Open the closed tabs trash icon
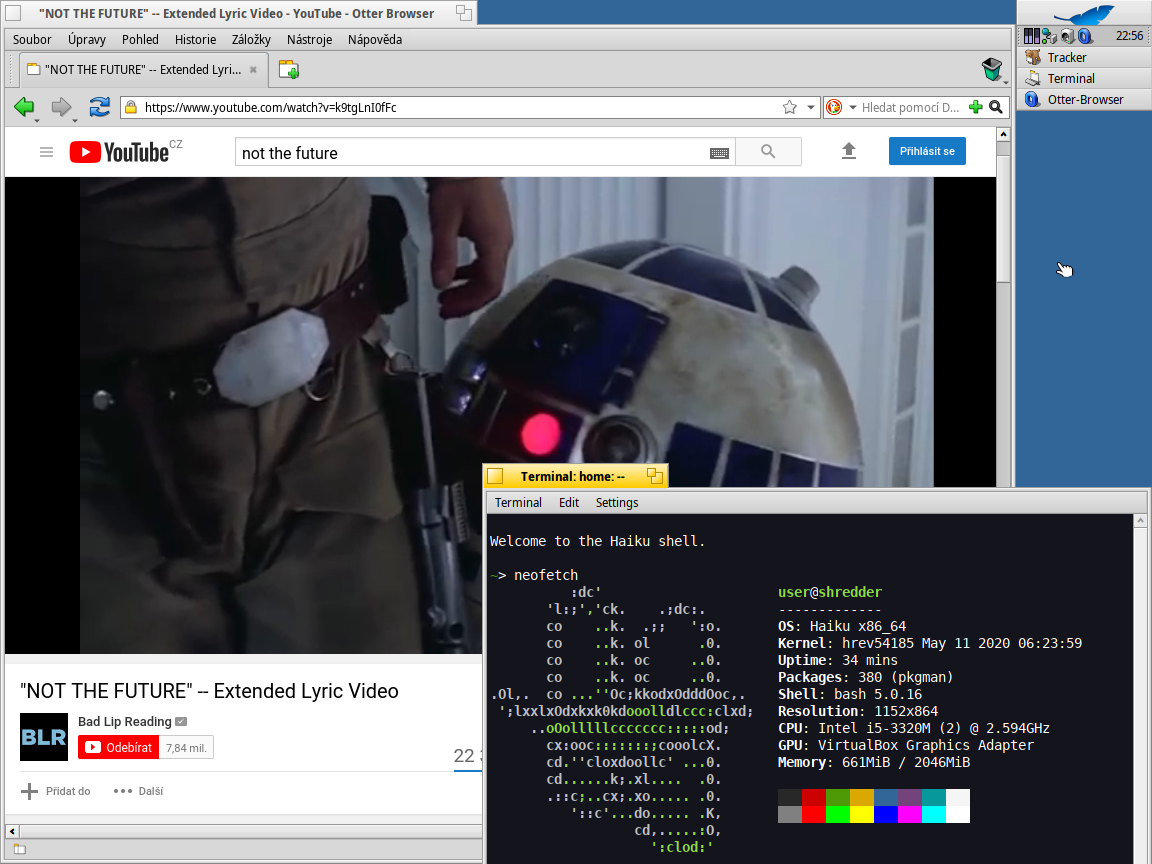The width and height of the screenshot is (1152, 864). click(992, 70)
